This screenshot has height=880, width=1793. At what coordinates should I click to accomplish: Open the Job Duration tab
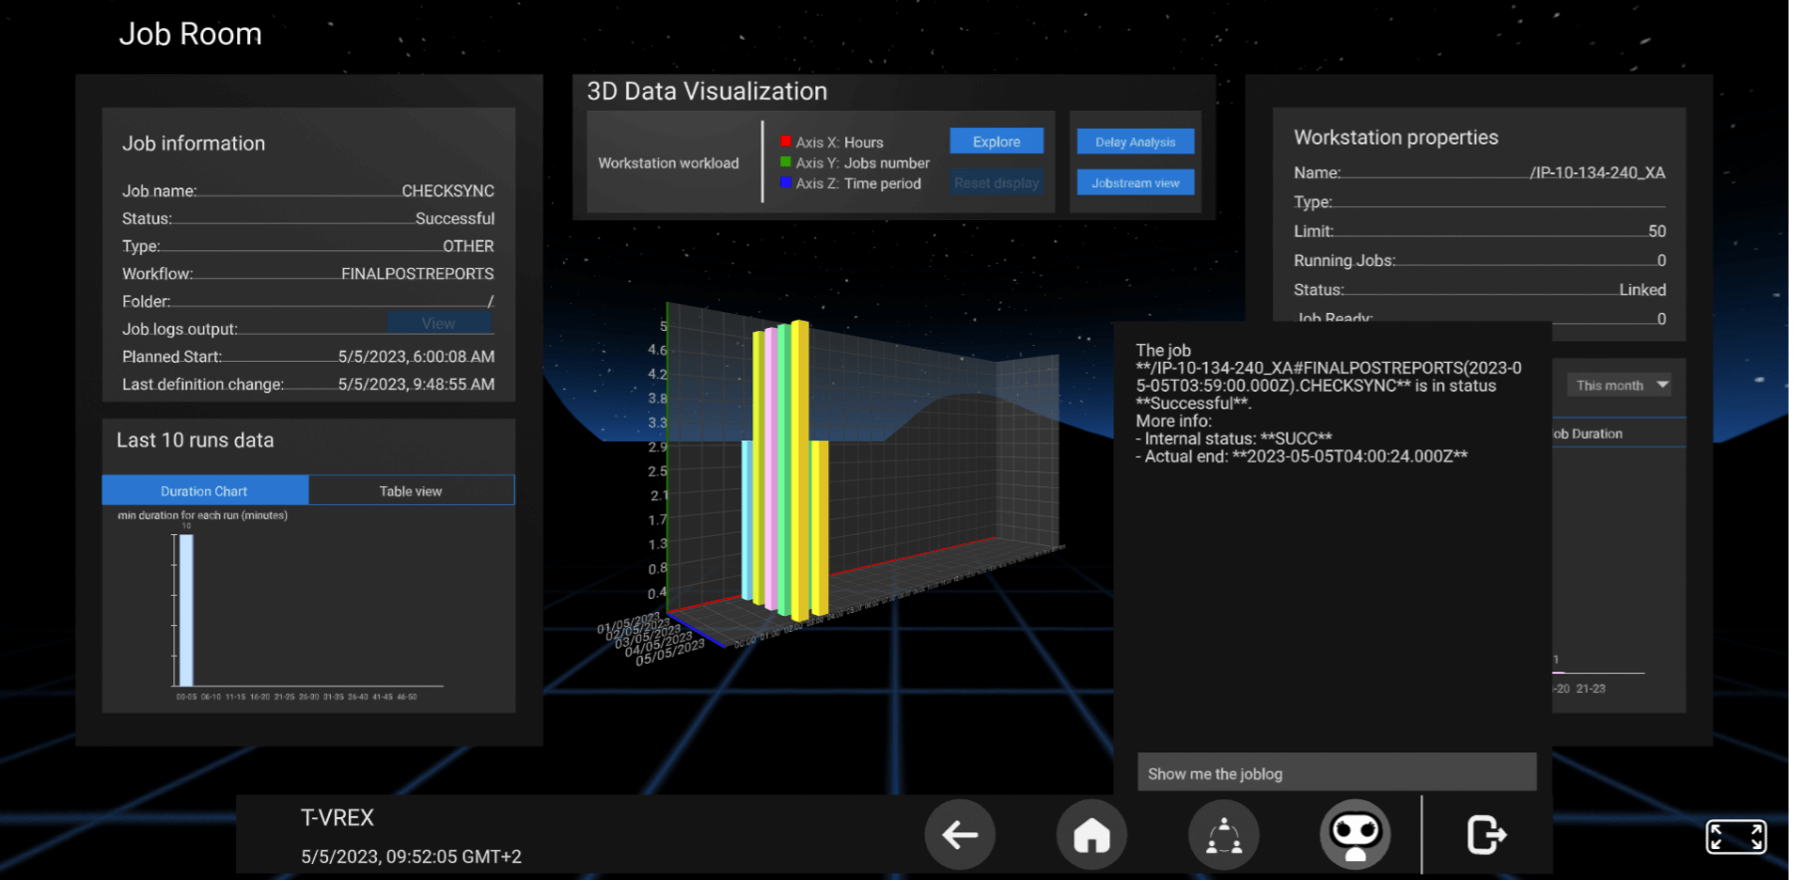pos(1588,434)
